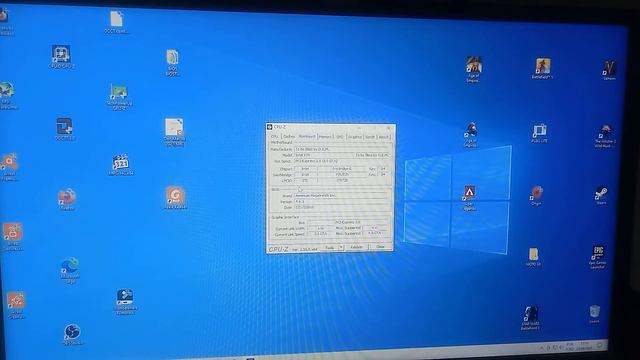640x360 pixels.
Task: Select the PCI-Express 3.0 bus value
Action: (348, 222)
